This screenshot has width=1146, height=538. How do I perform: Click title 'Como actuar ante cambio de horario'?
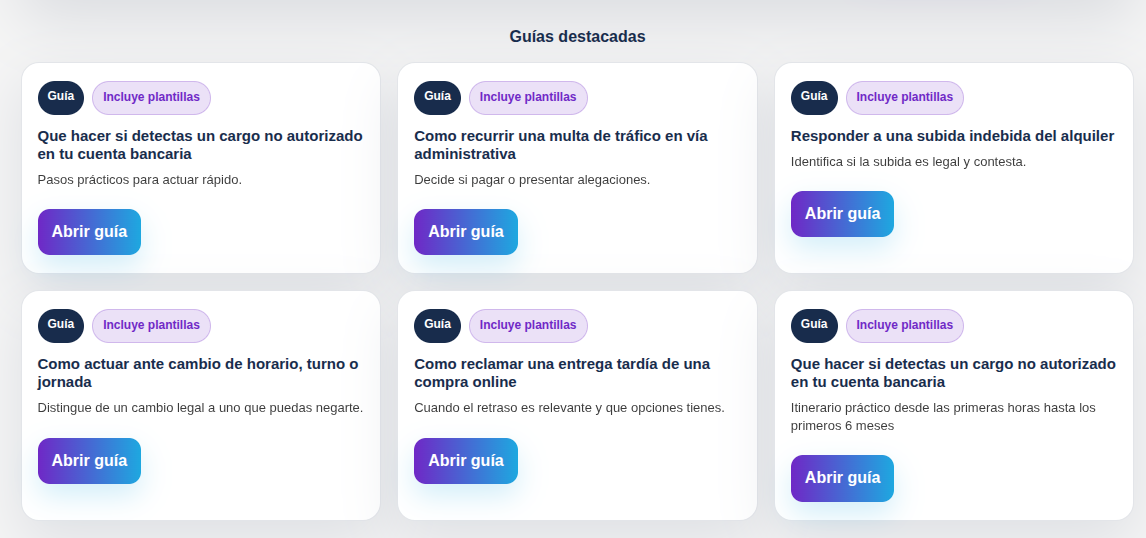point(198,373)
